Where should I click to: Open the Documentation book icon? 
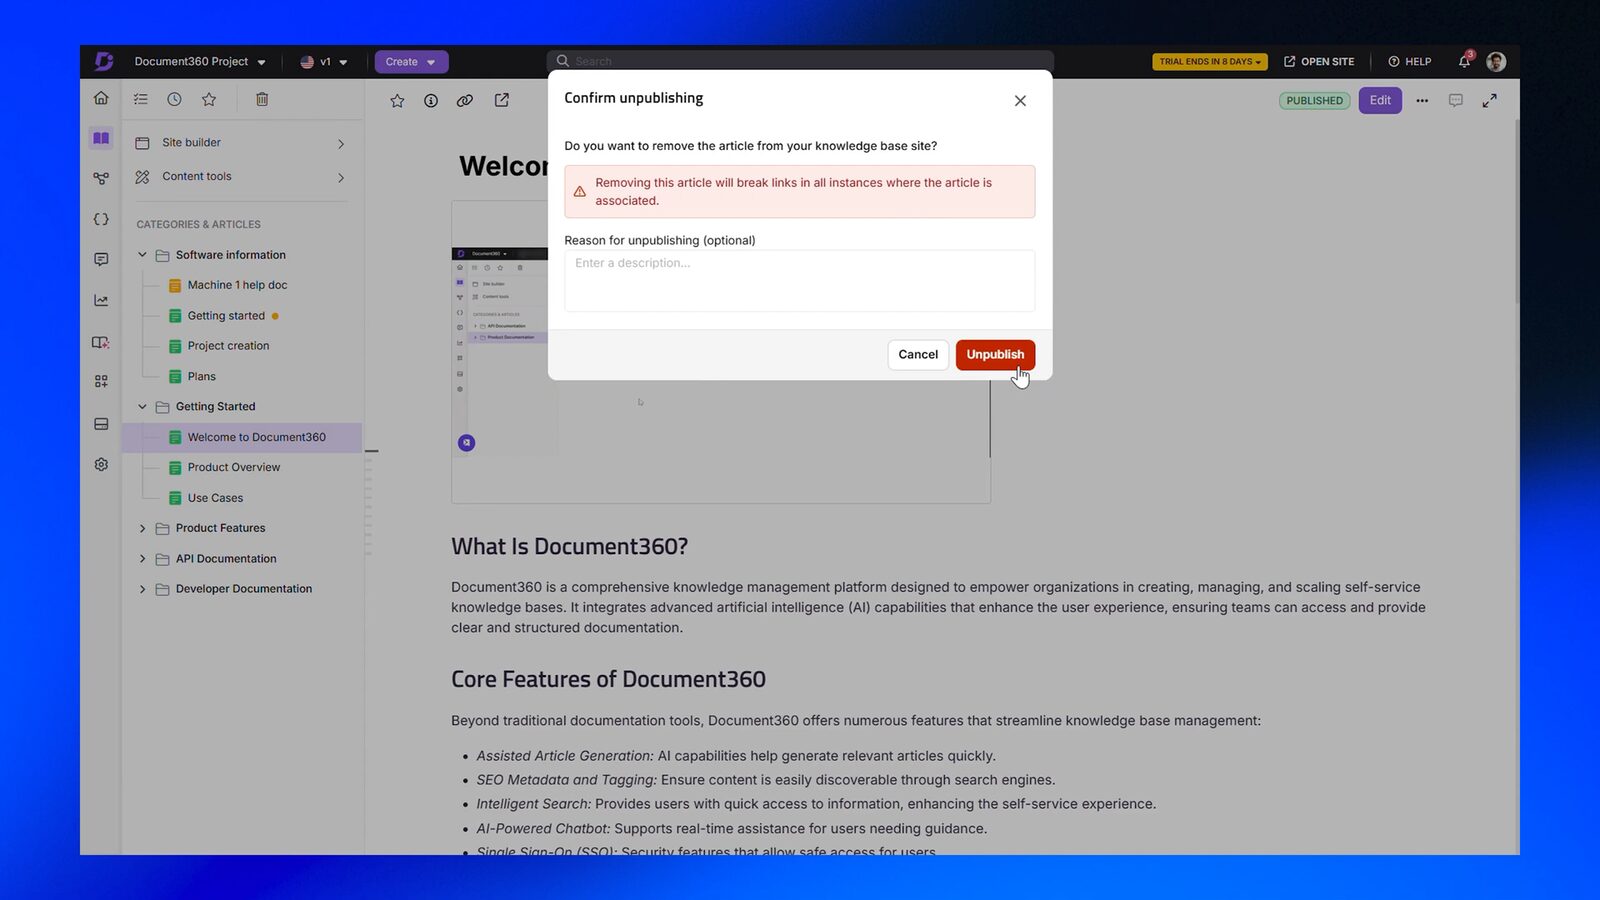[101, 138]
